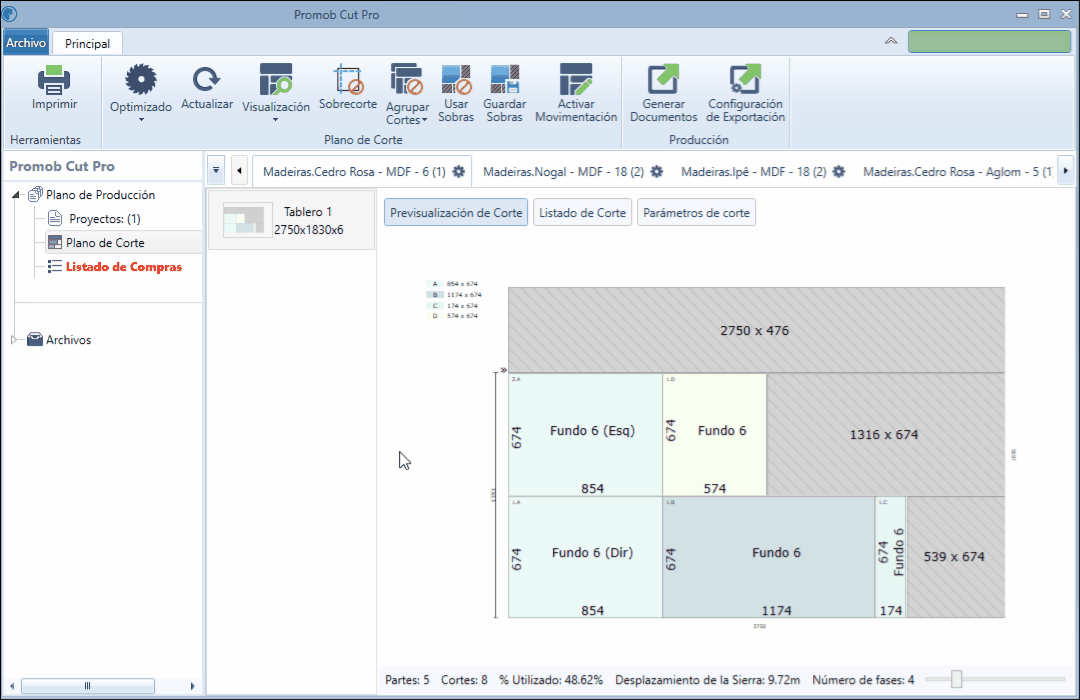This screenshot has height=700, width=1080.
Task: Click the green bar in the top right
Action: point(989,41)
